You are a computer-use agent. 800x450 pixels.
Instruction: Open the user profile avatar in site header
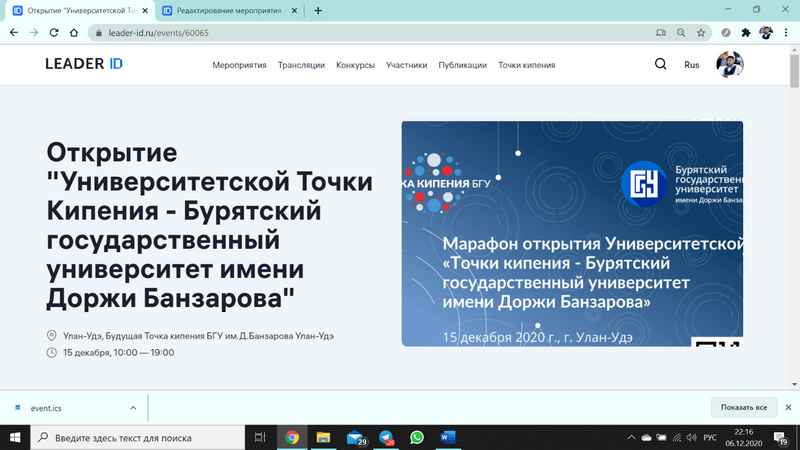coord(730,65)
